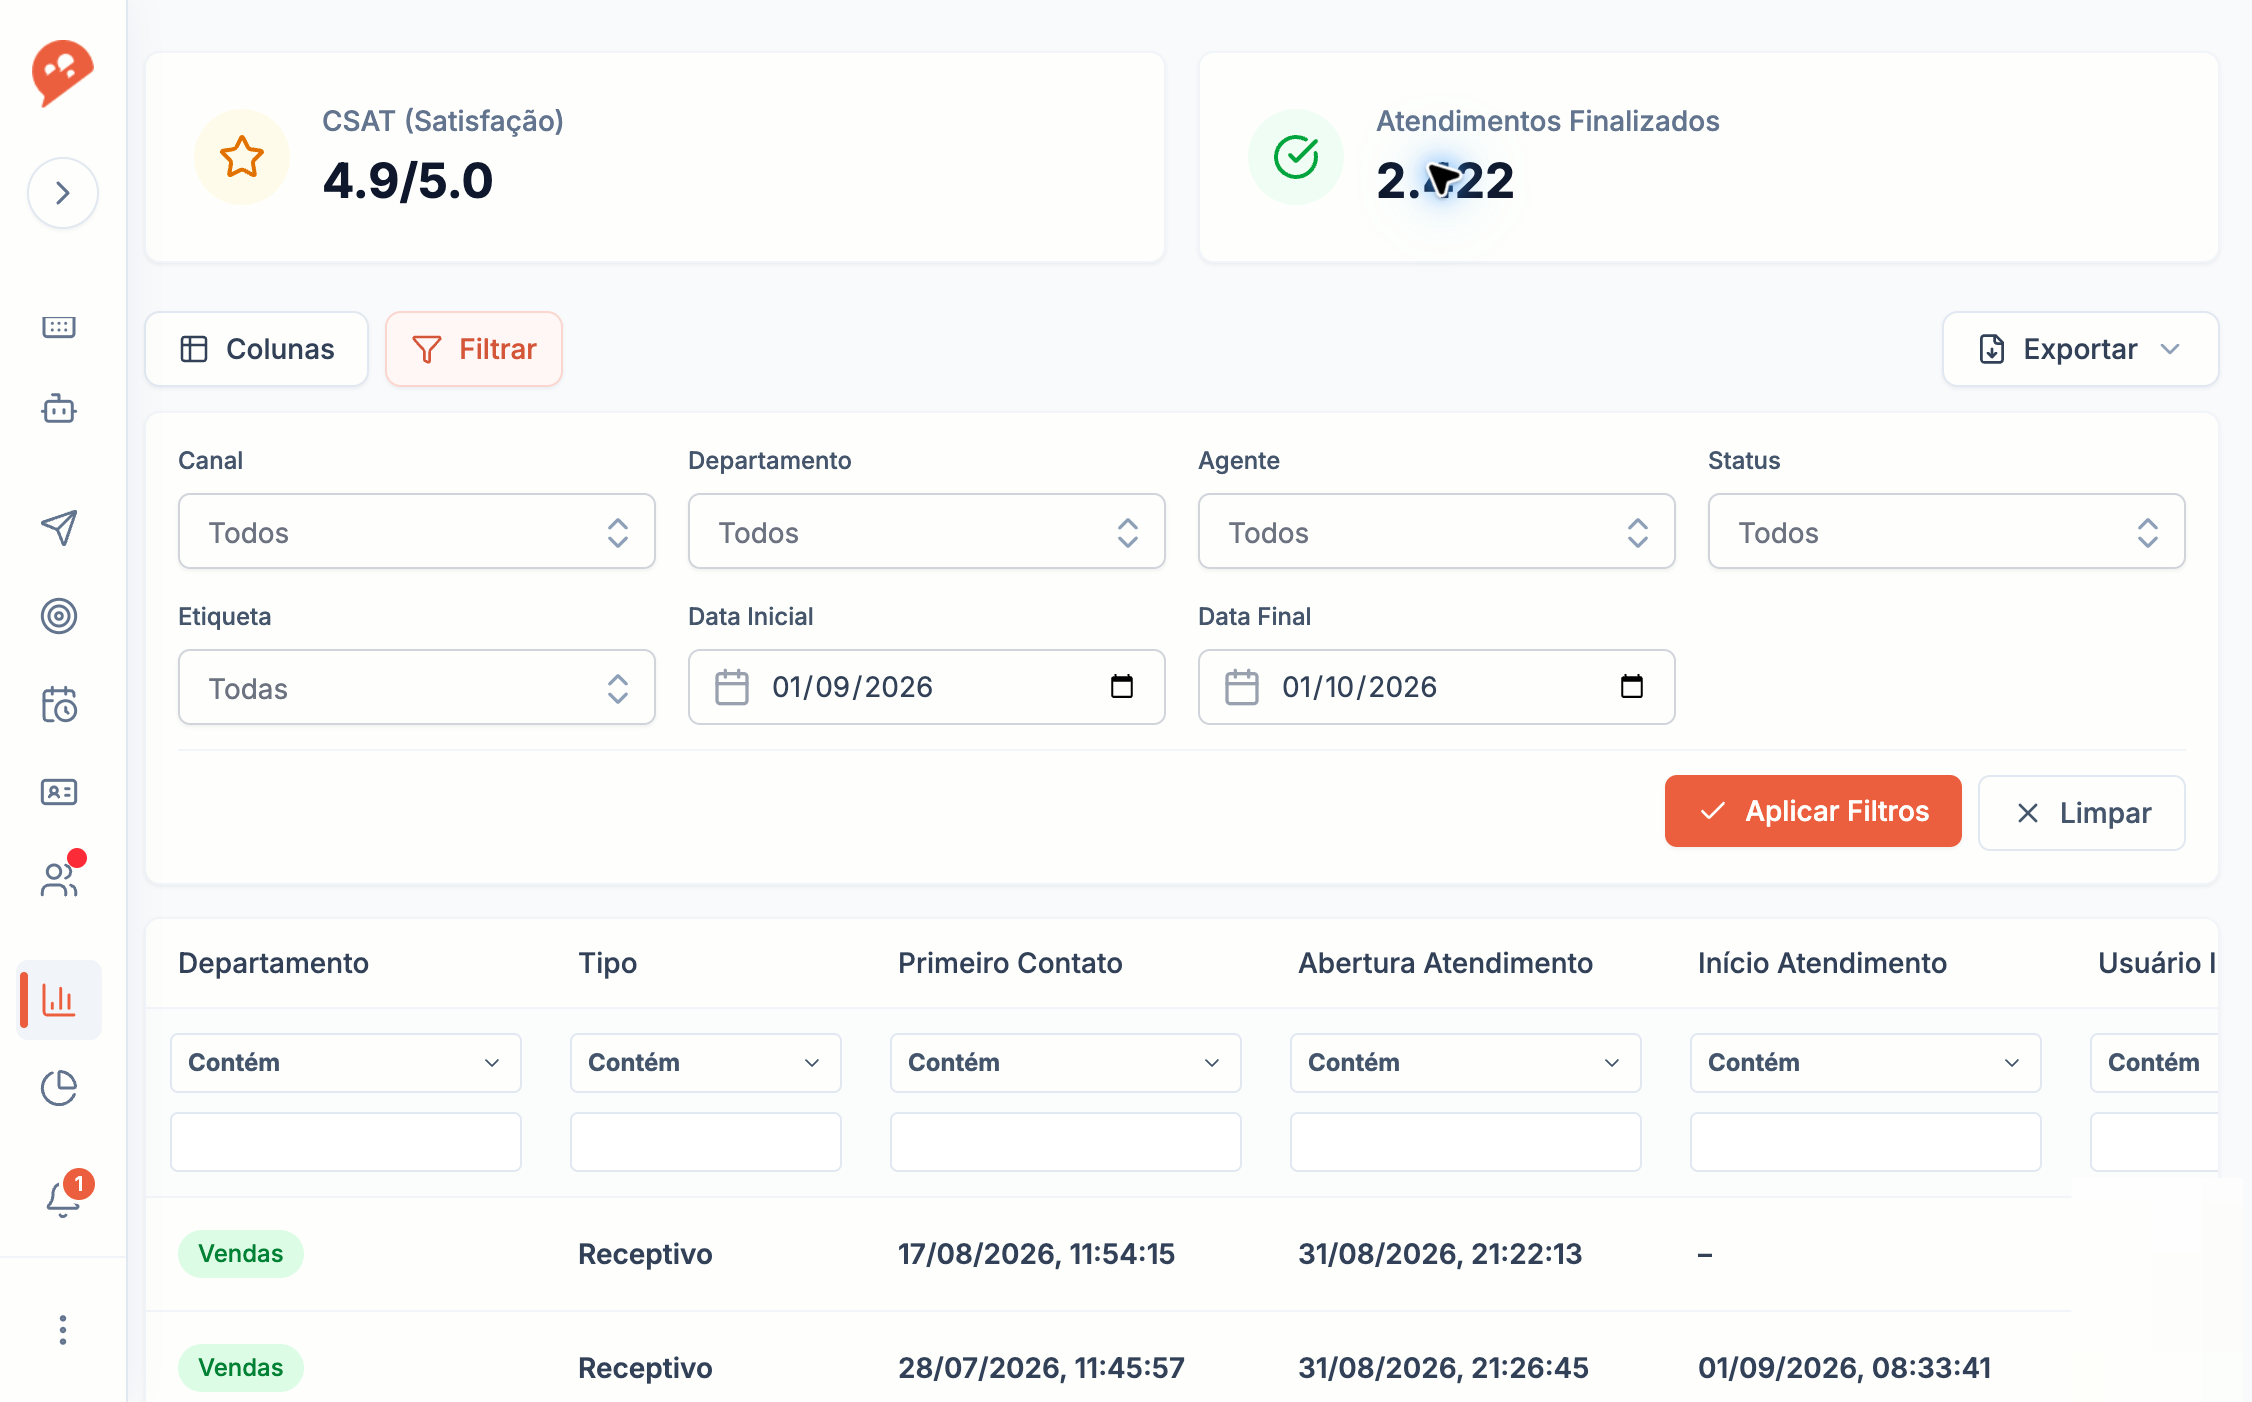Open the notifications bell icon

pyautogui.click(x=63, y=1198)
